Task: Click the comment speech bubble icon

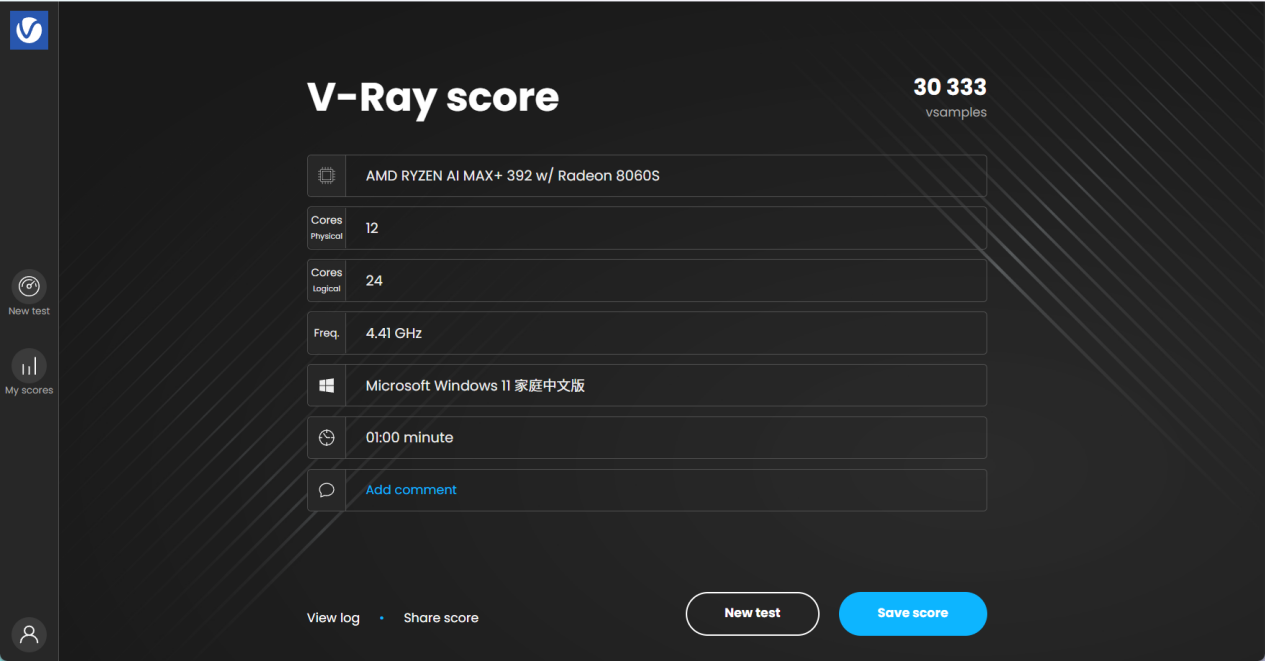Action: pyautogui.click(x=326, y=490)
